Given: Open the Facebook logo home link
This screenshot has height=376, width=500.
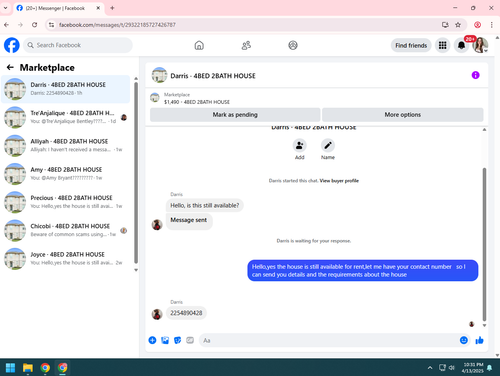Looking at the screenshot, I should click(12, 45).
